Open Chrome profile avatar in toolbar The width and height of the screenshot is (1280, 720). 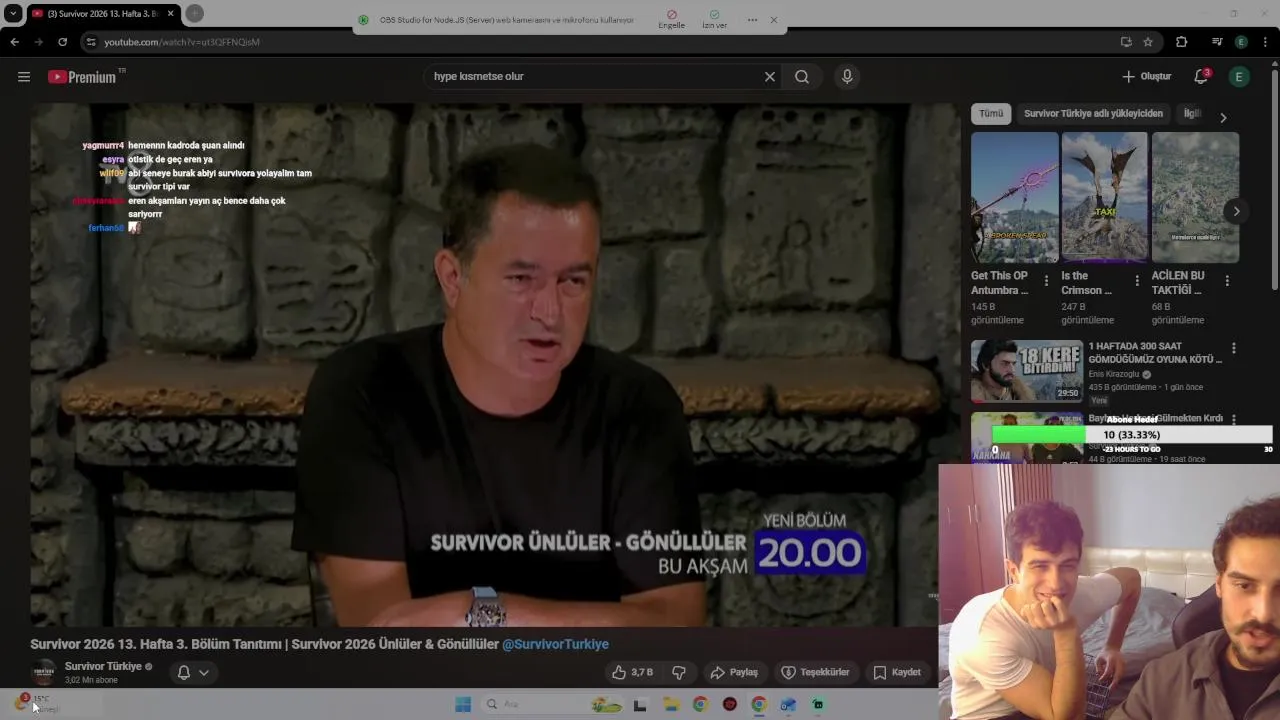click(x=1241, y=42)
